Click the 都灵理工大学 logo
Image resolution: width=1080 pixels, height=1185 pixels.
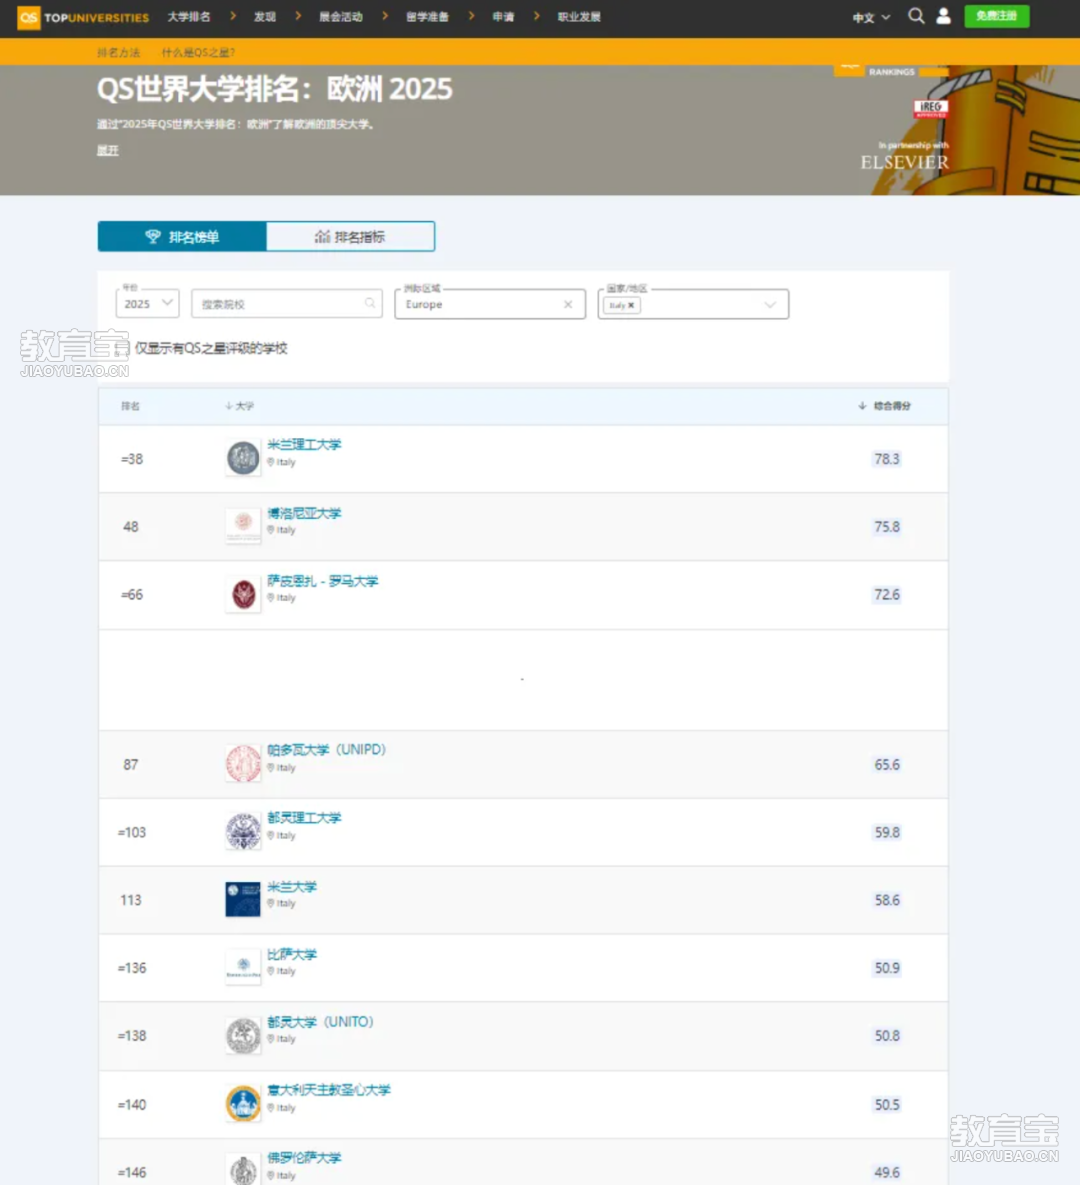[243, 831]
